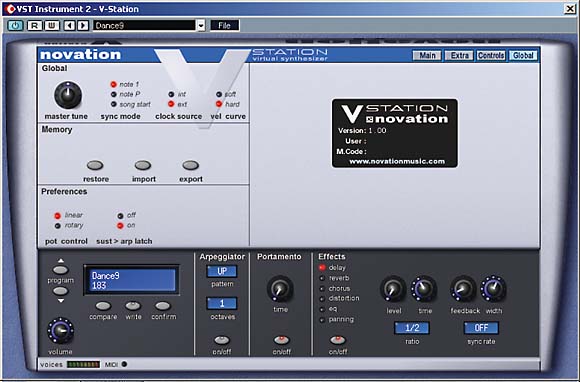Click the voices meter display
Viewport: 580px width, 382px height.
[x=83, y=365]
